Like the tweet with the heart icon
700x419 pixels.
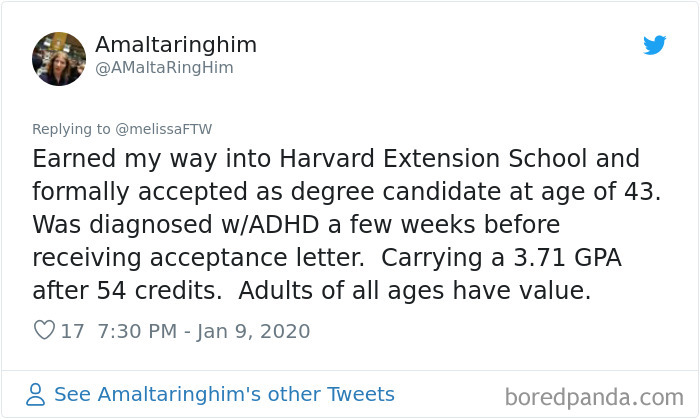tap(44, 331)
